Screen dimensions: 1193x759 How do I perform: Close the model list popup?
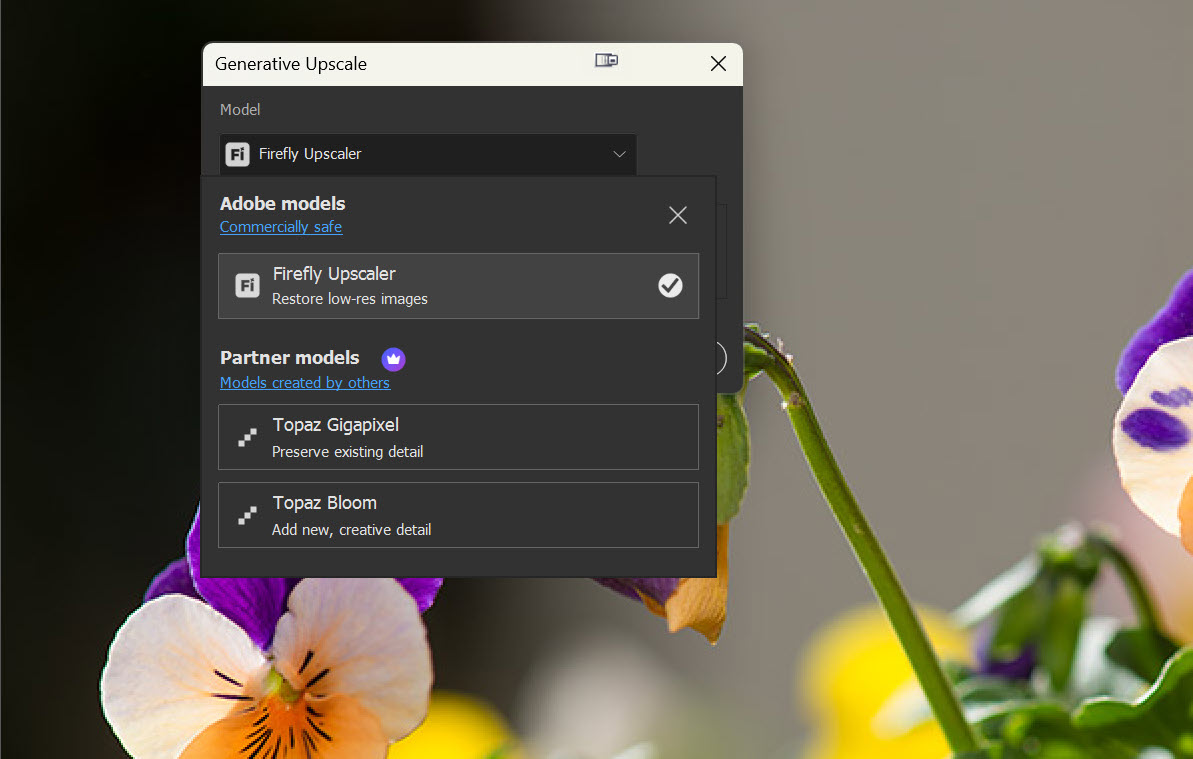(678, 215)
